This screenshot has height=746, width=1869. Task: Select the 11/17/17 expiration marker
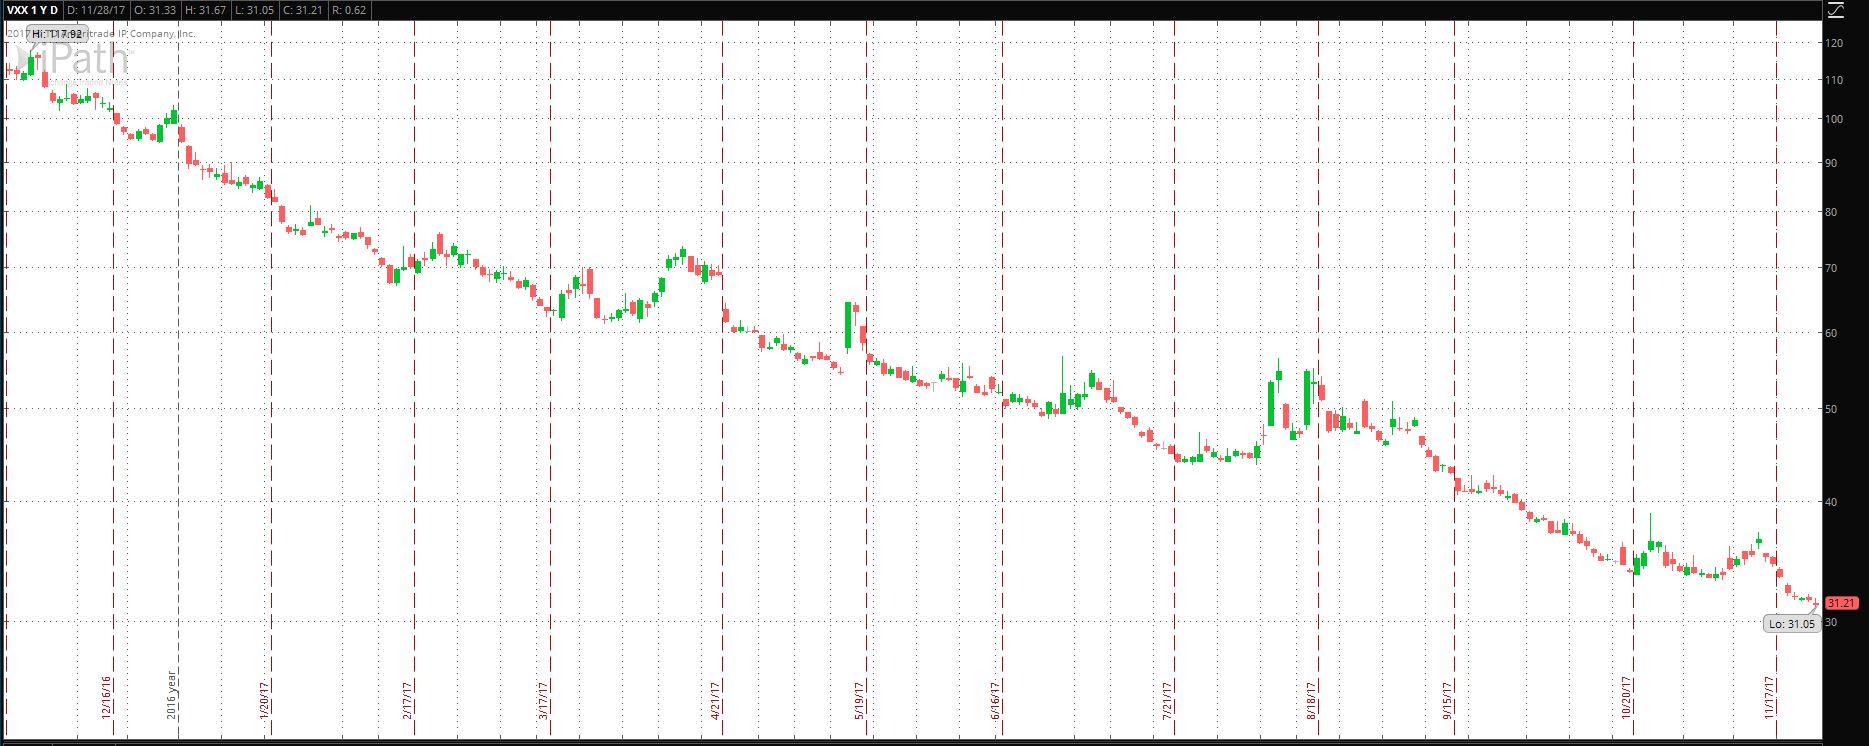pos(1769,697)
